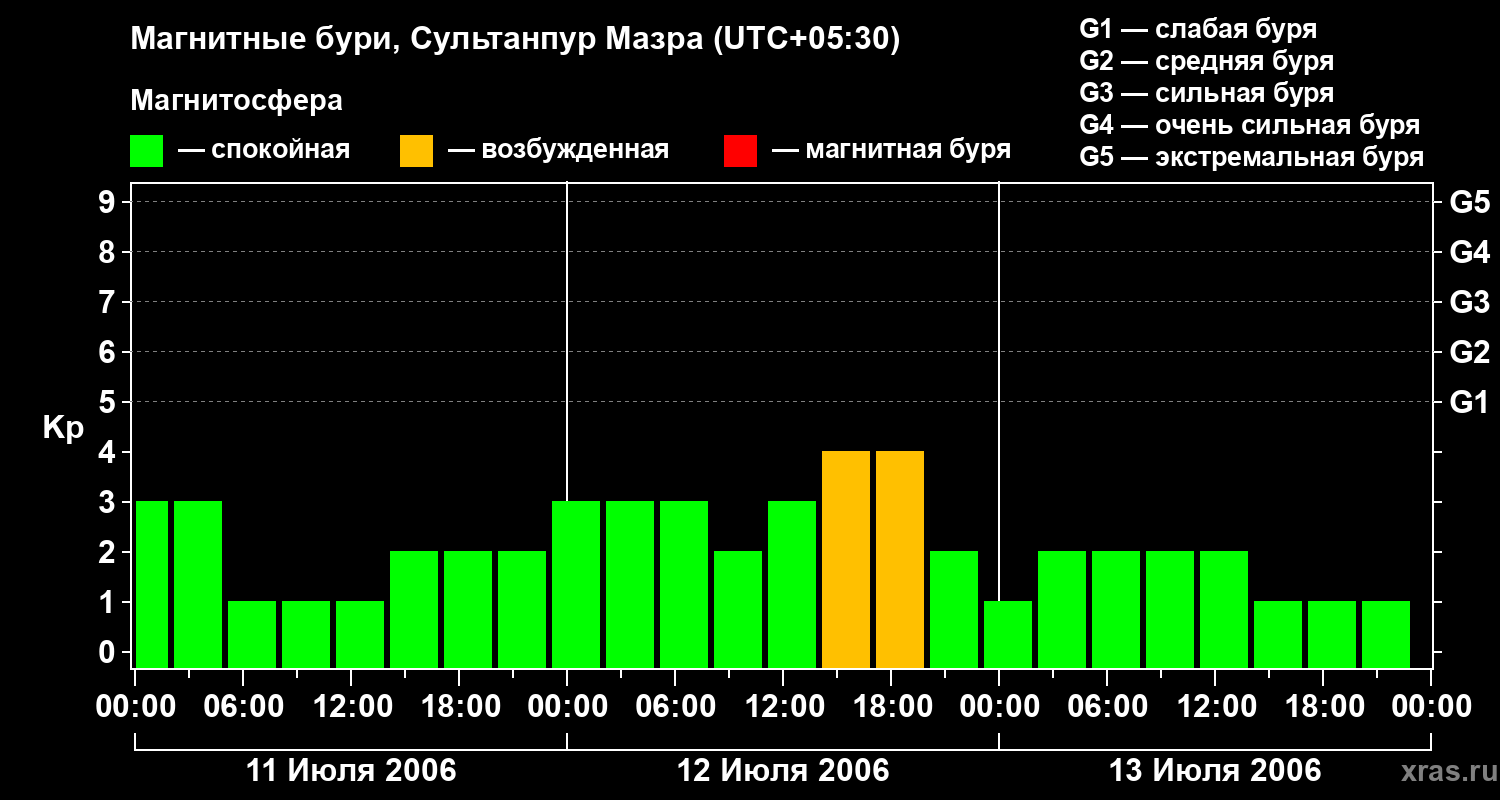Click the 06:00 time label for 11 July

point(243,706)
